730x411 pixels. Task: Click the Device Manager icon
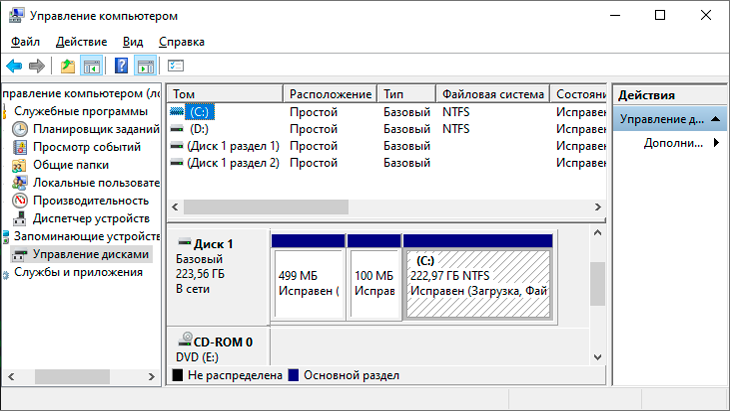pyautogui.click(x=20, y=218)
